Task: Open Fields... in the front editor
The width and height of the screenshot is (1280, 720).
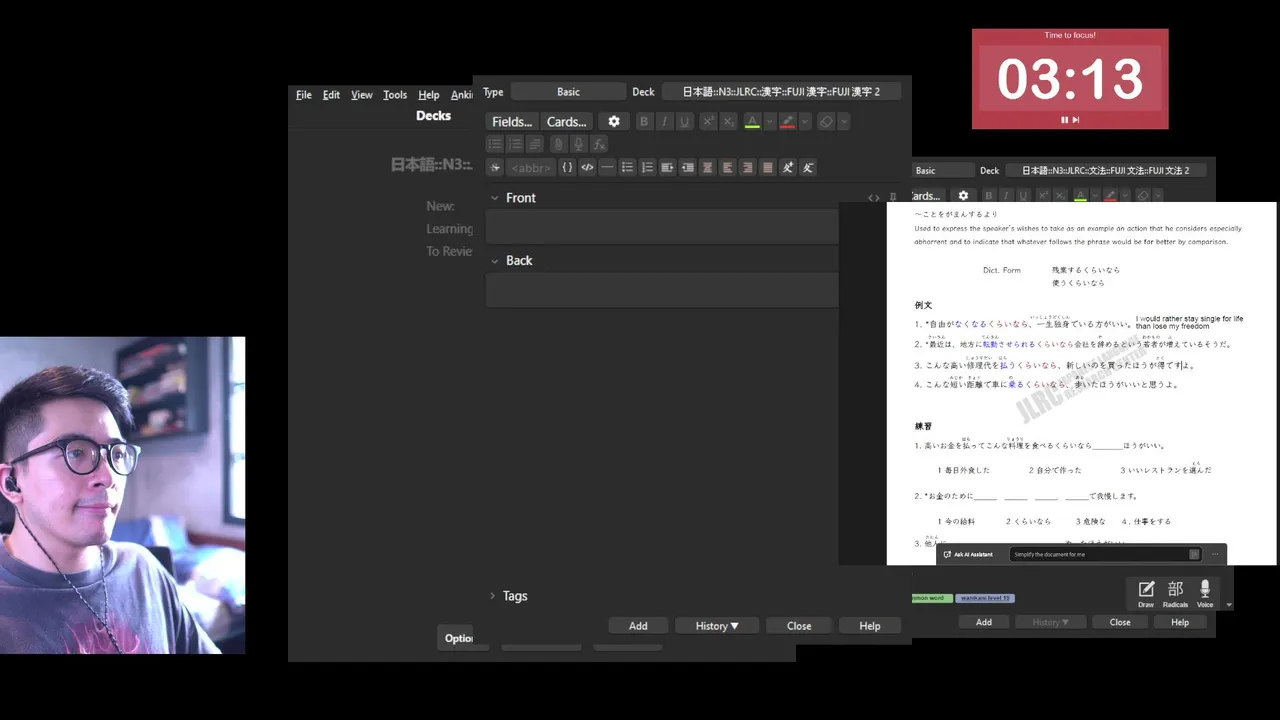Action: tap(512, 121)
